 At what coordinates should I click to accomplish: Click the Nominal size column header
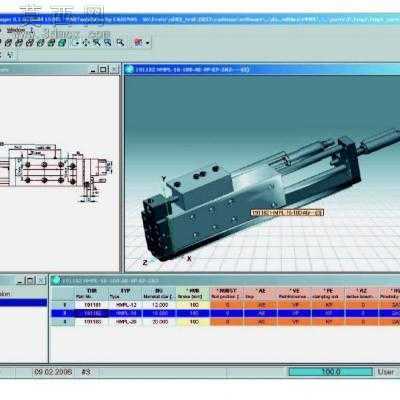[x=159, y=294]
